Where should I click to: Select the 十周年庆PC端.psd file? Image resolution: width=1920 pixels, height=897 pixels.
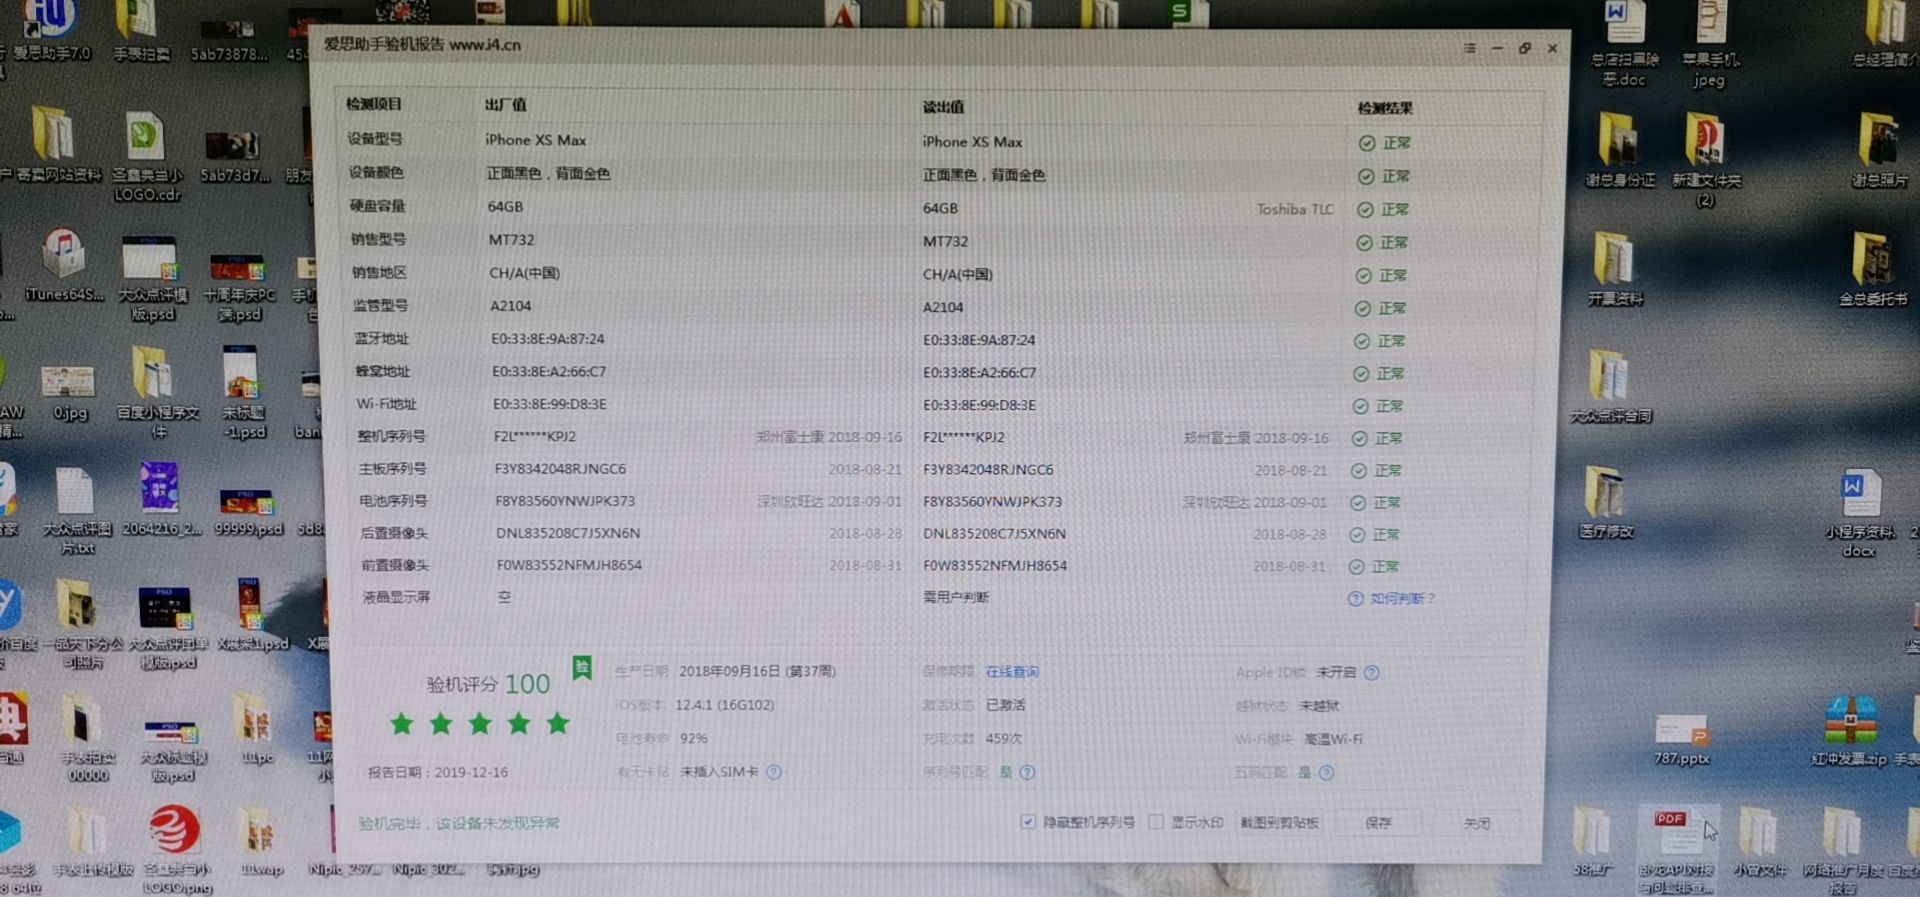point(239,287)
